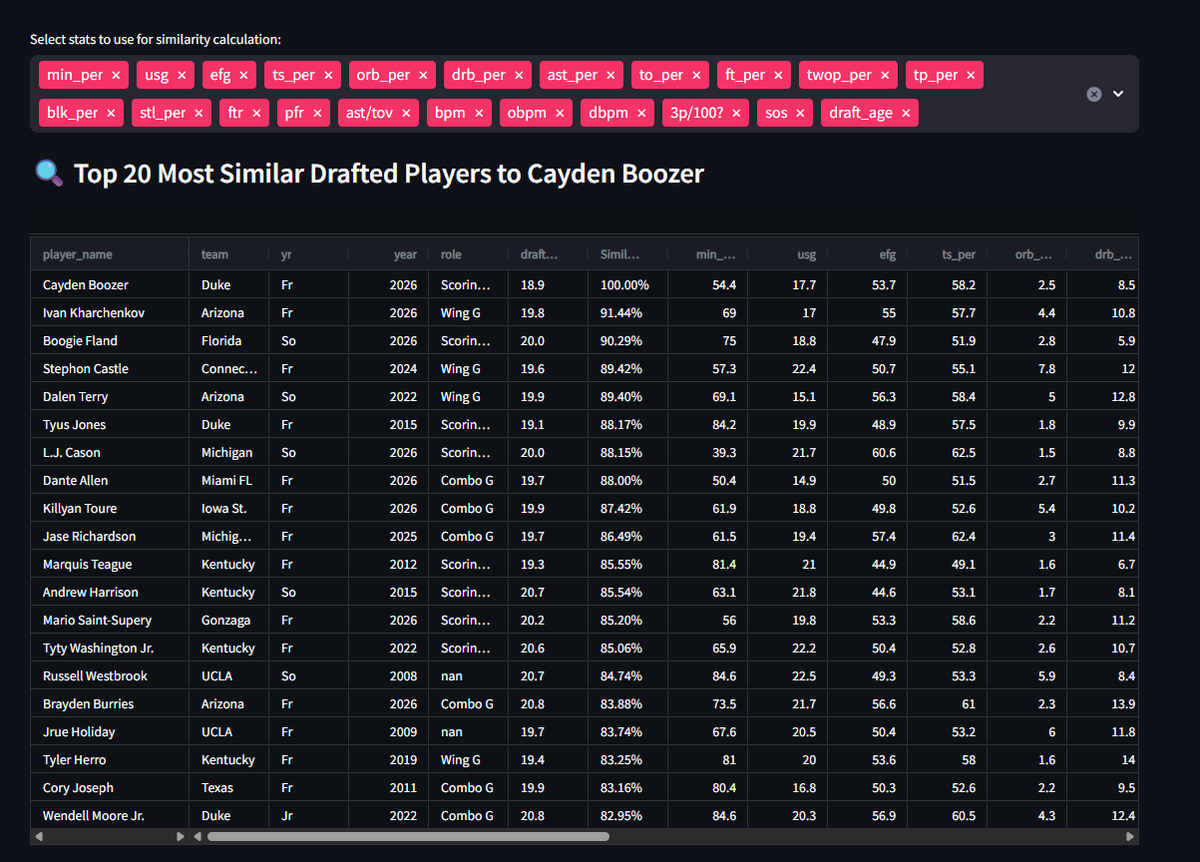The height and width of the screenshot is (862, 1200).
Task: Select the Marquis Teague name cell
Action: coord(109,565)
